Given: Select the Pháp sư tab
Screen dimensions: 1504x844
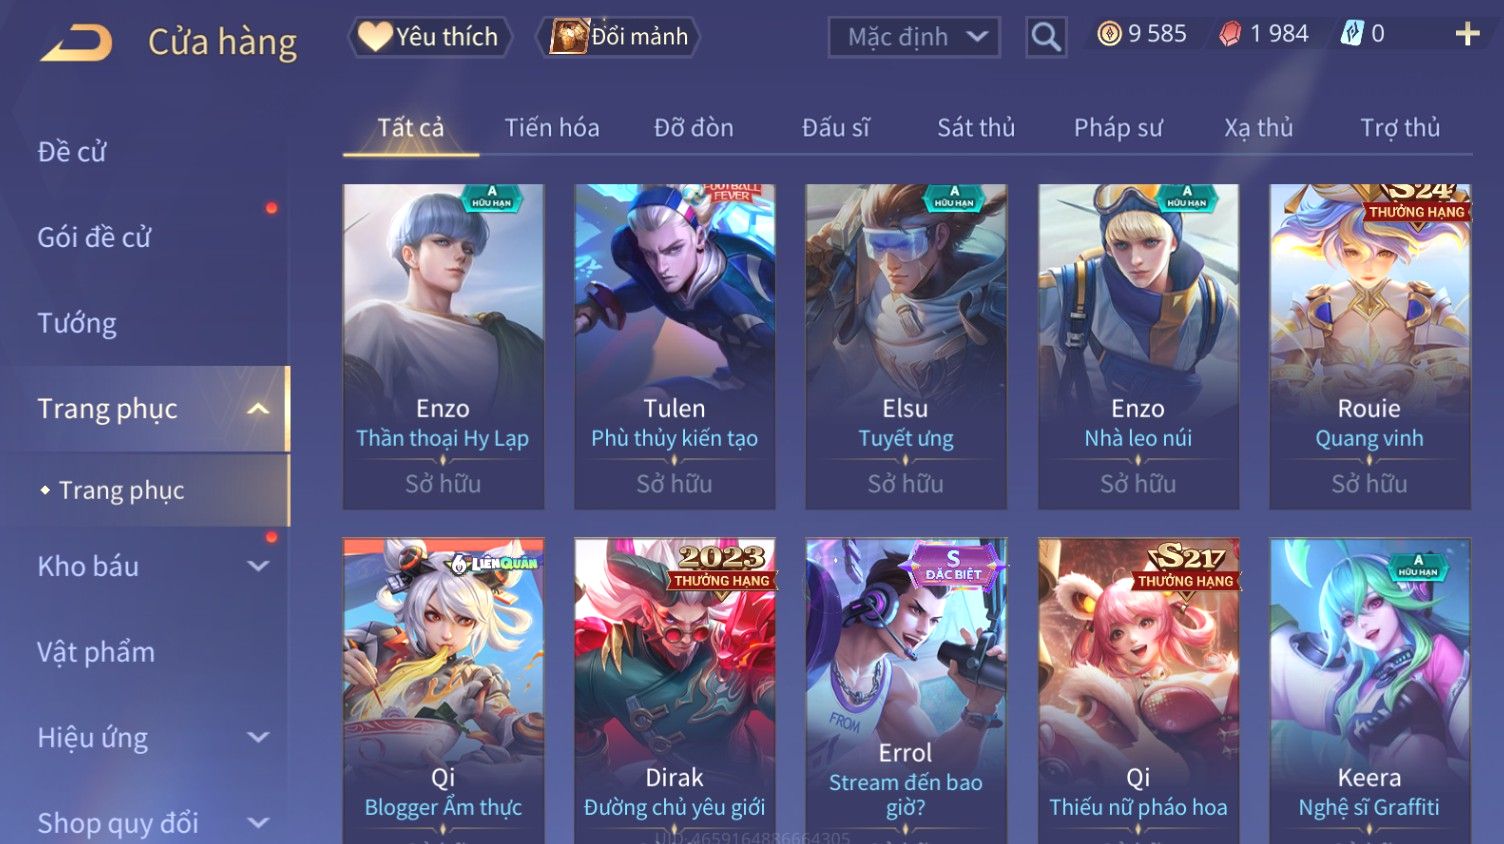Looking at the screenshot, I should click(x=1118, y=128).
